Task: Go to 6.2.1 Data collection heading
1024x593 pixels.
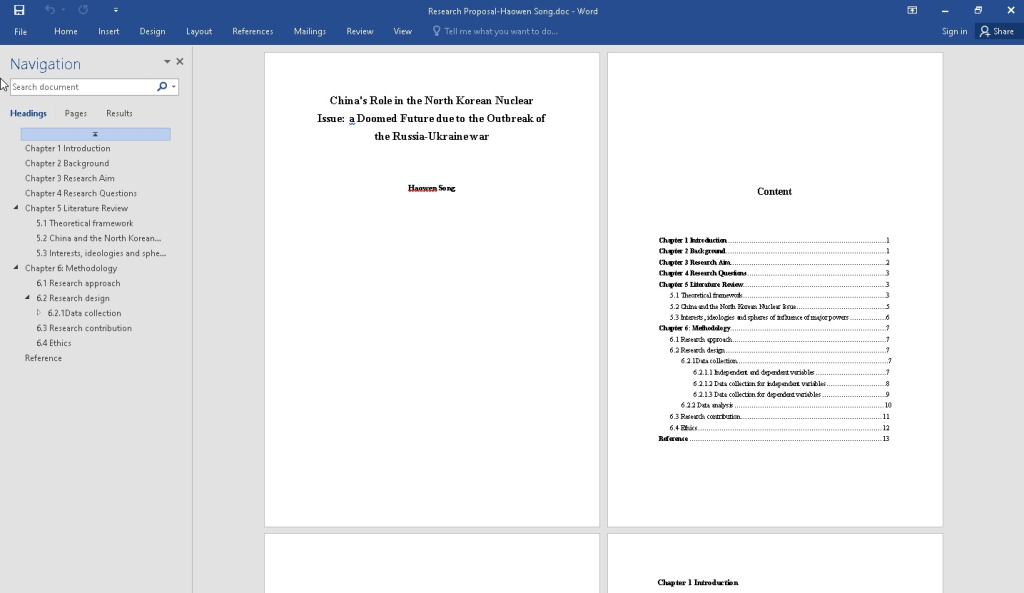Action: [84, 313]
